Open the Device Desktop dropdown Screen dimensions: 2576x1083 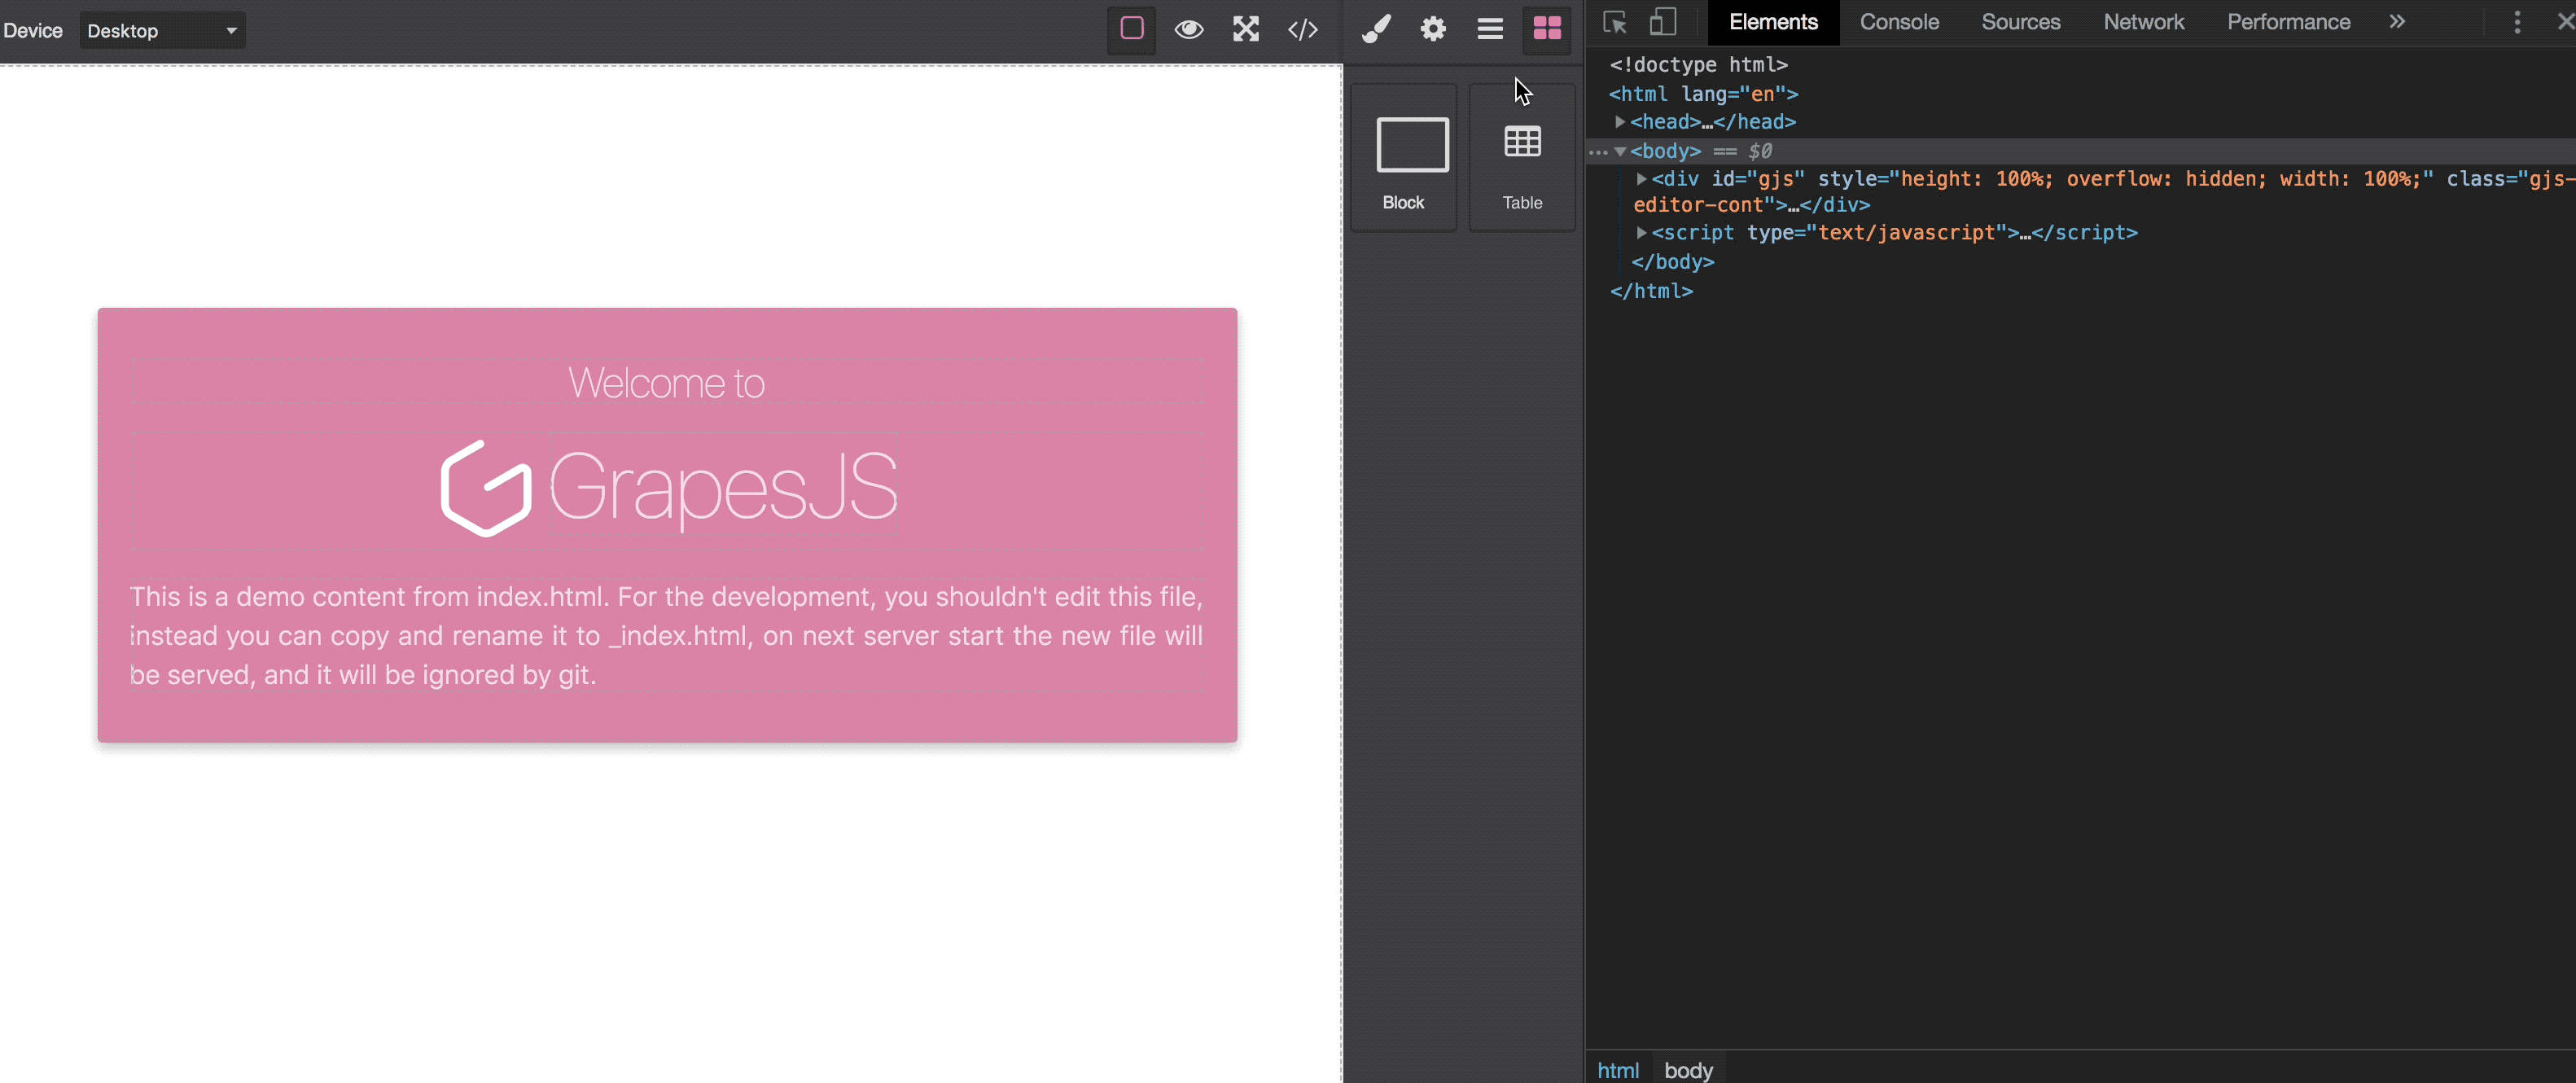[162, 30]
